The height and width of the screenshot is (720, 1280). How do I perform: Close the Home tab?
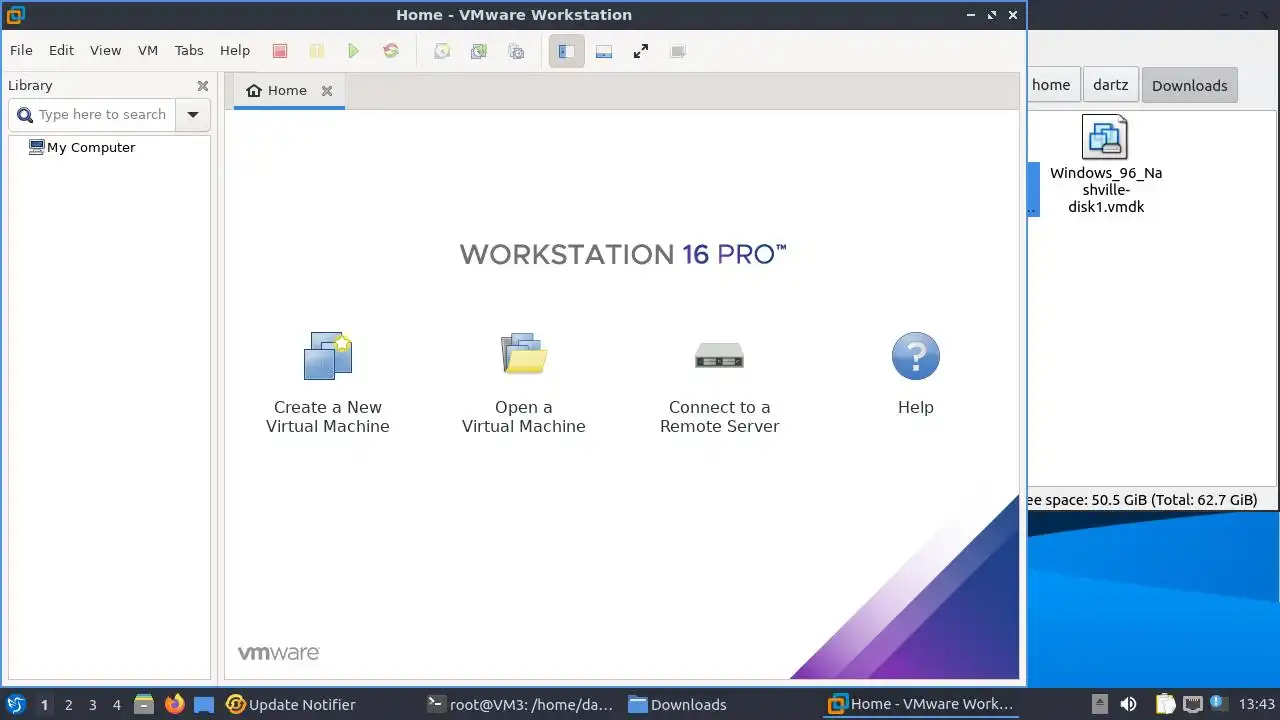(x=327, y=91)
